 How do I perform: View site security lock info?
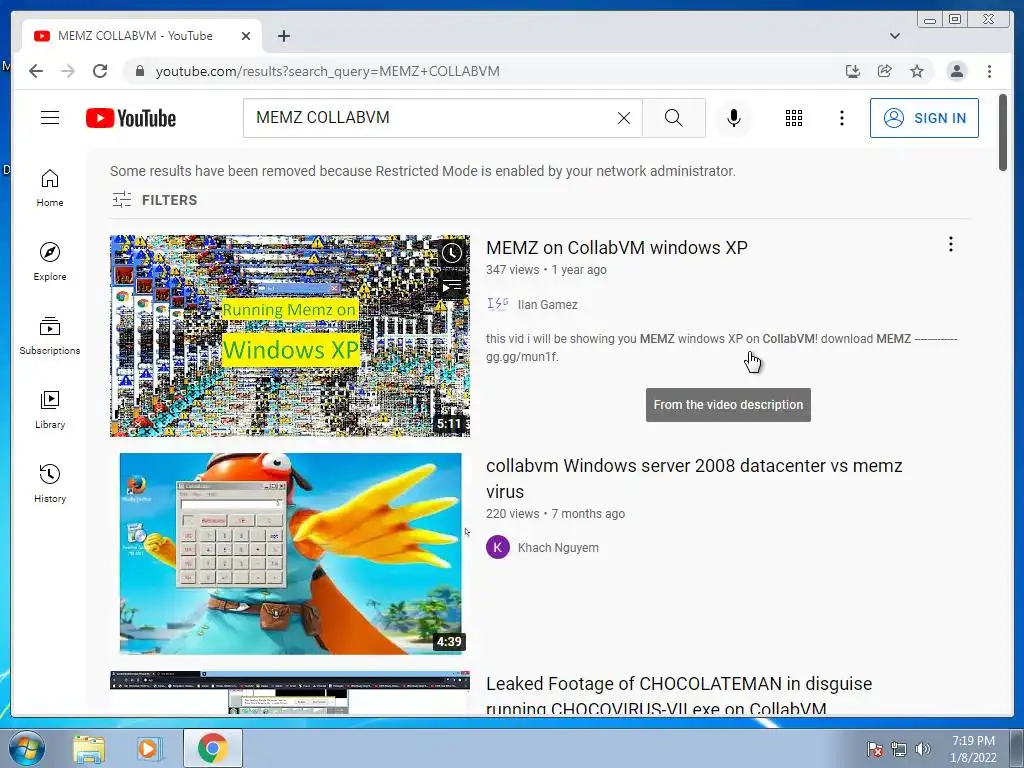139,71
